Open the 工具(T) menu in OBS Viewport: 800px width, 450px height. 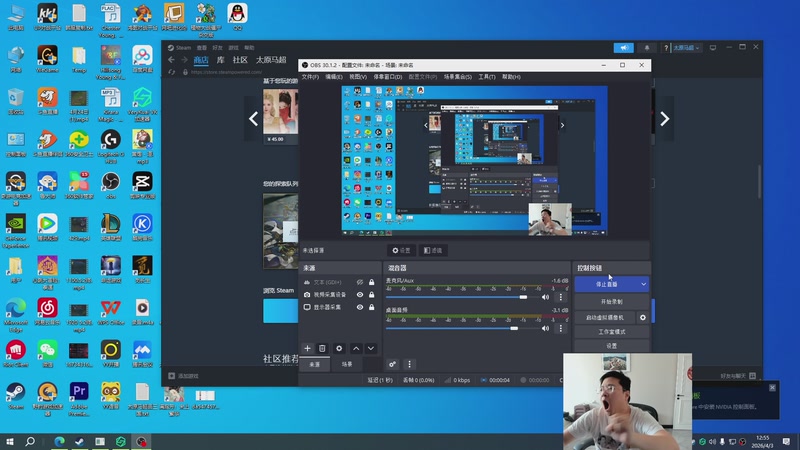point(487,77)
